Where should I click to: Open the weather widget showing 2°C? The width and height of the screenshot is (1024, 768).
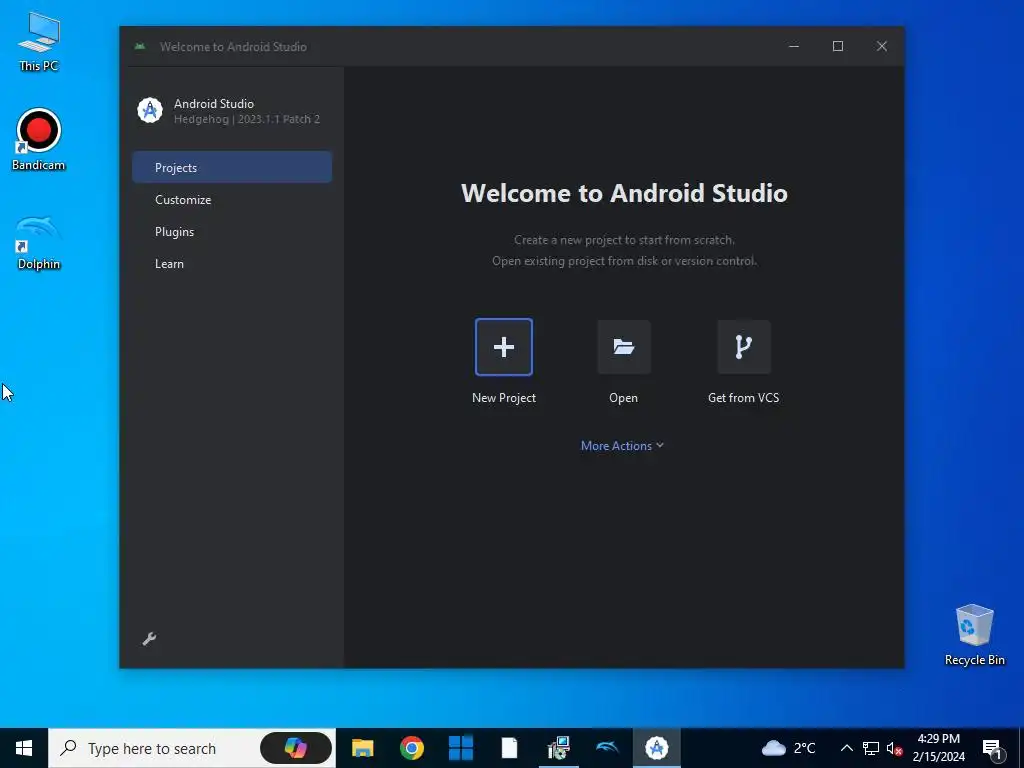pos(789,748)
